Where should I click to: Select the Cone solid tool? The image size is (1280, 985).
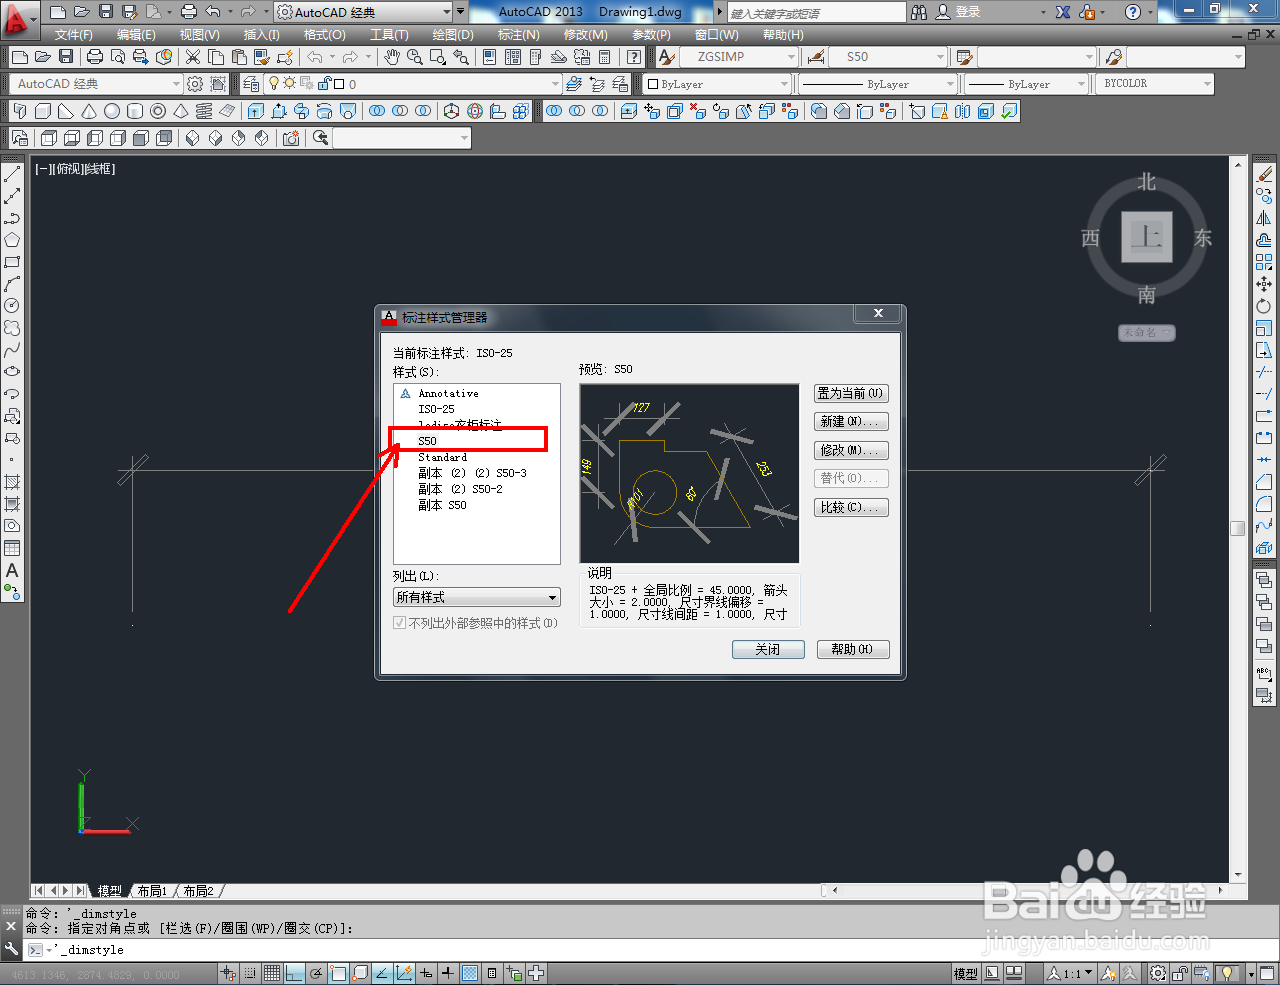coord(89,111)
